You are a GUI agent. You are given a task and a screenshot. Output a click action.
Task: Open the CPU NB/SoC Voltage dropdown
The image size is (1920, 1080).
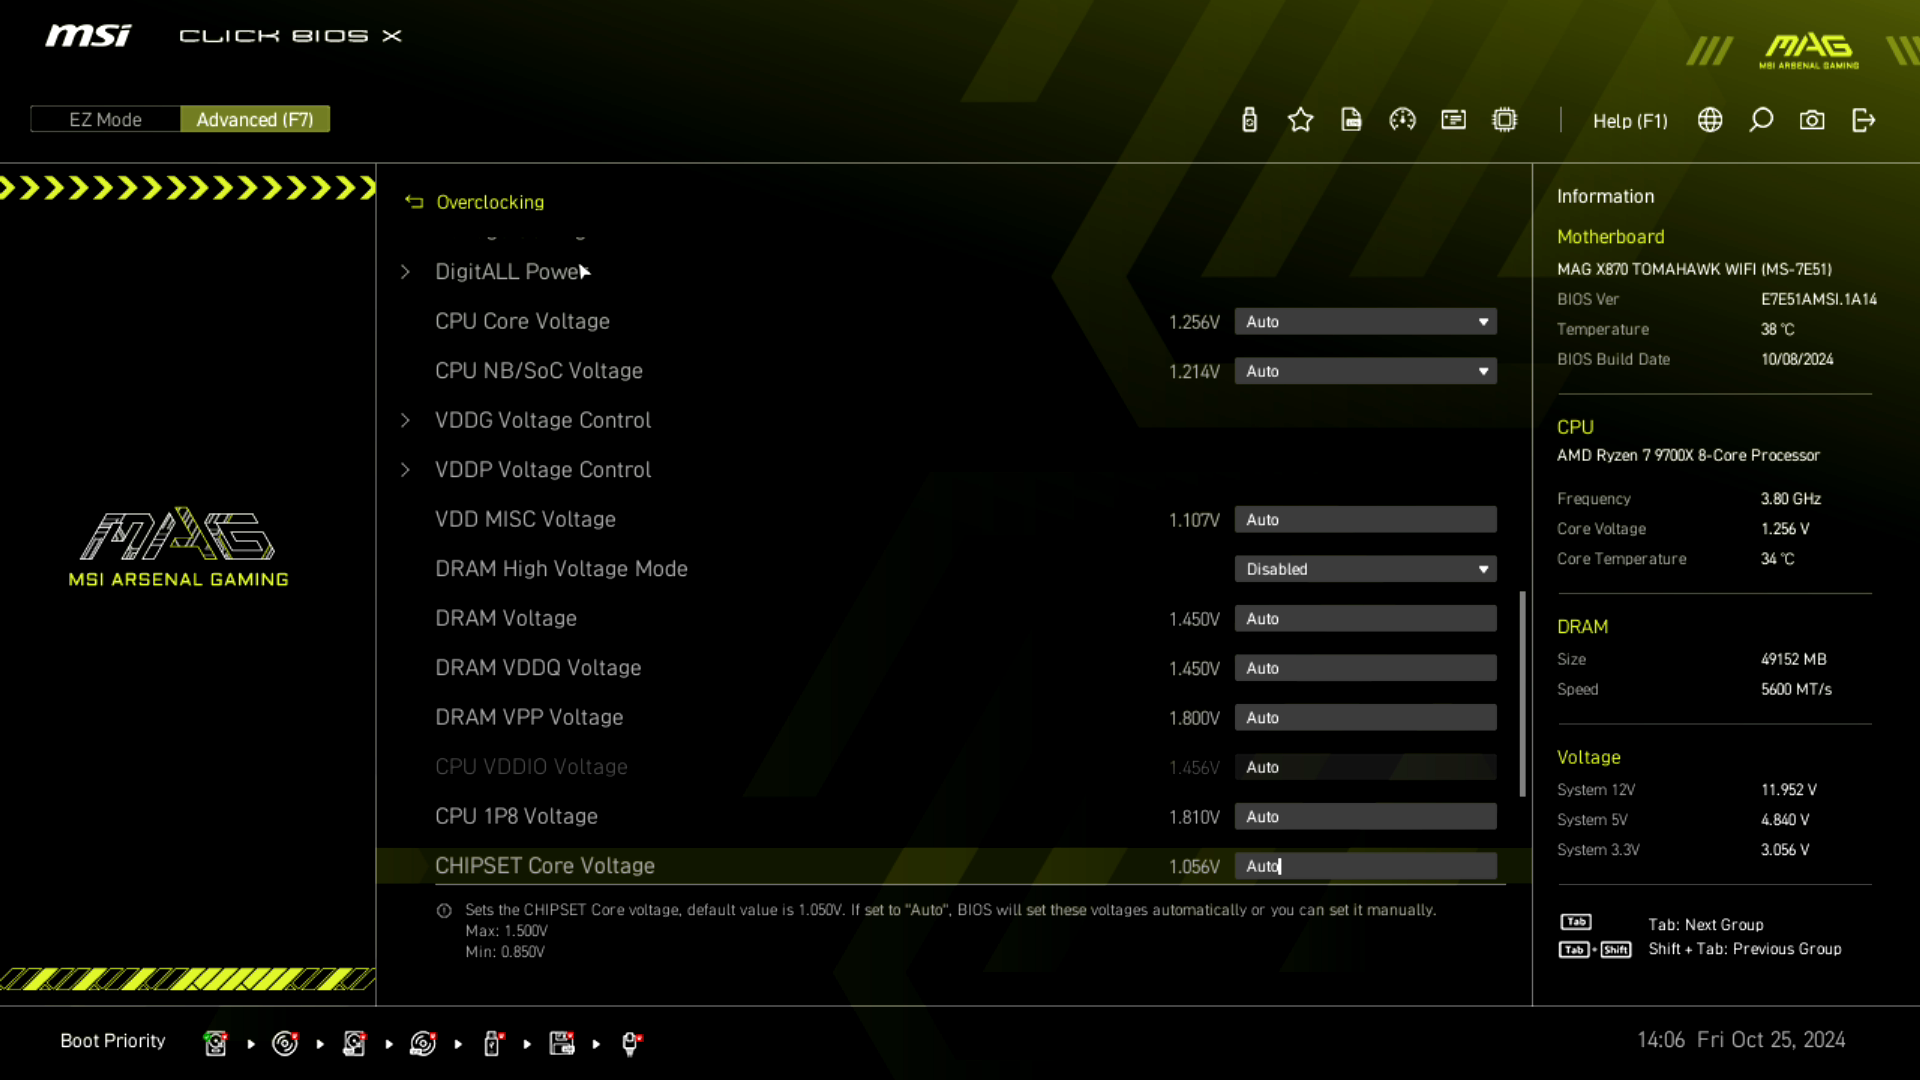click(x=1365, y=371)
